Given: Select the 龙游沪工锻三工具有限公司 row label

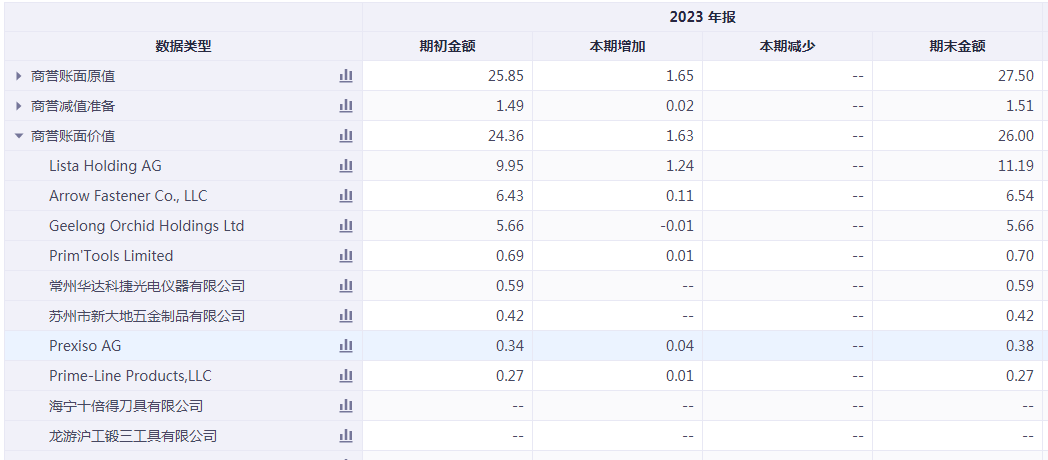Looking at the screenshot, I should point(133,436).
